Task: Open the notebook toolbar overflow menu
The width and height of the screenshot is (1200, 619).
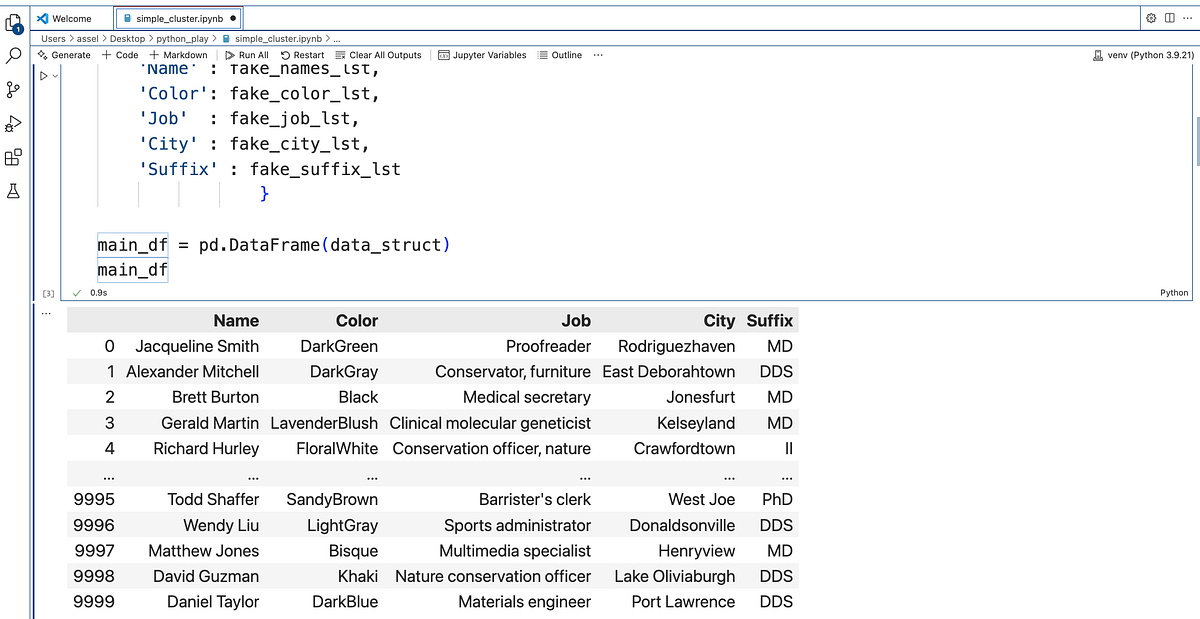Action: pyautogui.click(x=597, y=55)
